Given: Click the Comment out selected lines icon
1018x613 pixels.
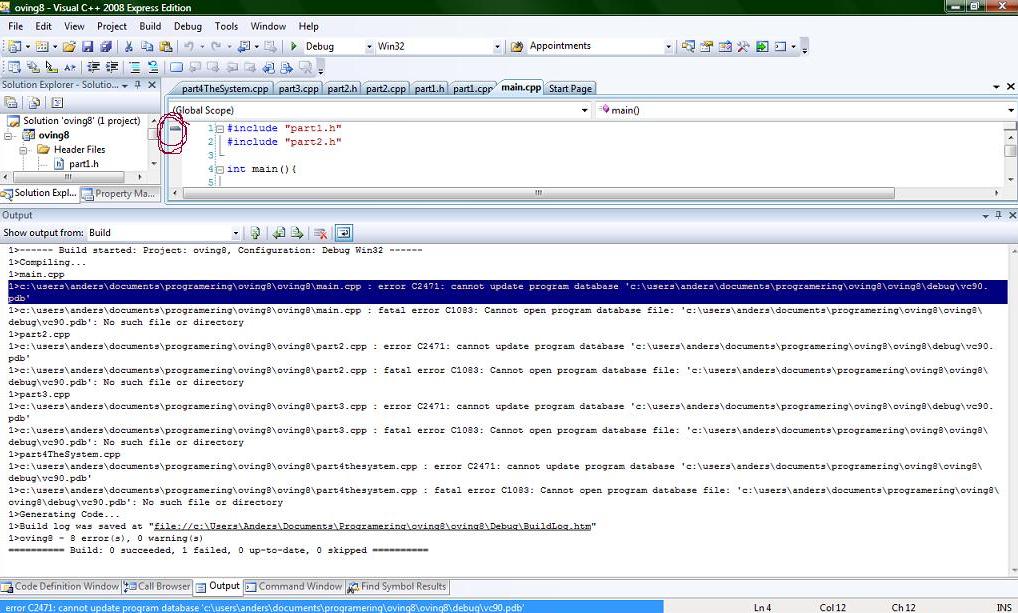Looking at the screenshot, I should click(x=134, y=68).
